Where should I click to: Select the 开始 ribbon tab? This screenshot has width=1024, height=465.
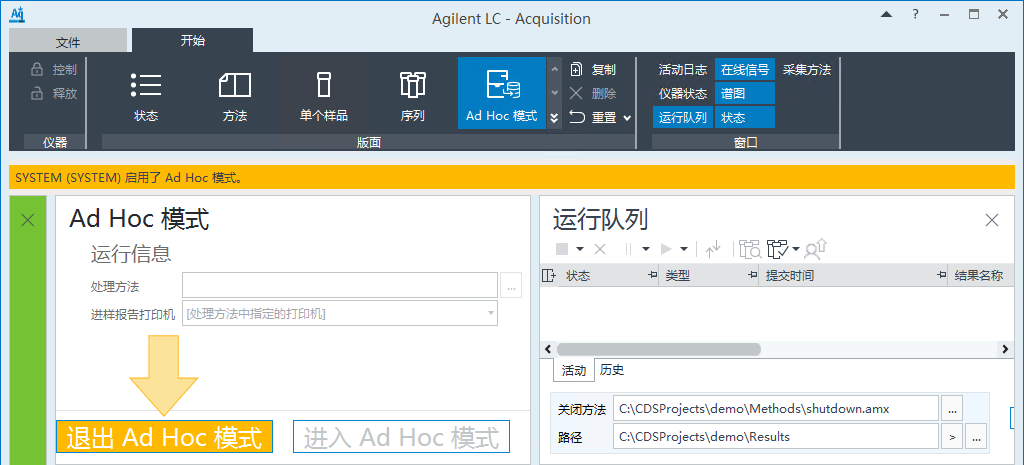(x=193, y=40)
